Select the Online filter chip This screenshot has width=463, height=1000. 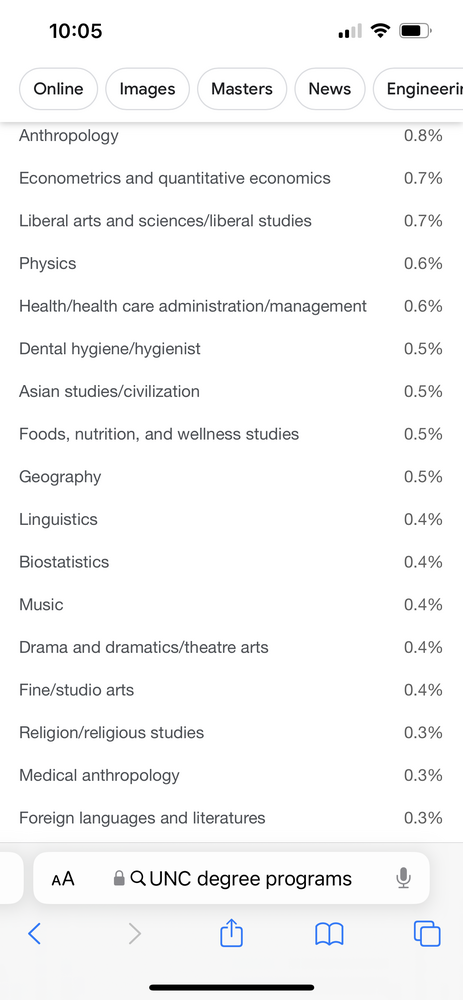click(58, 89)
